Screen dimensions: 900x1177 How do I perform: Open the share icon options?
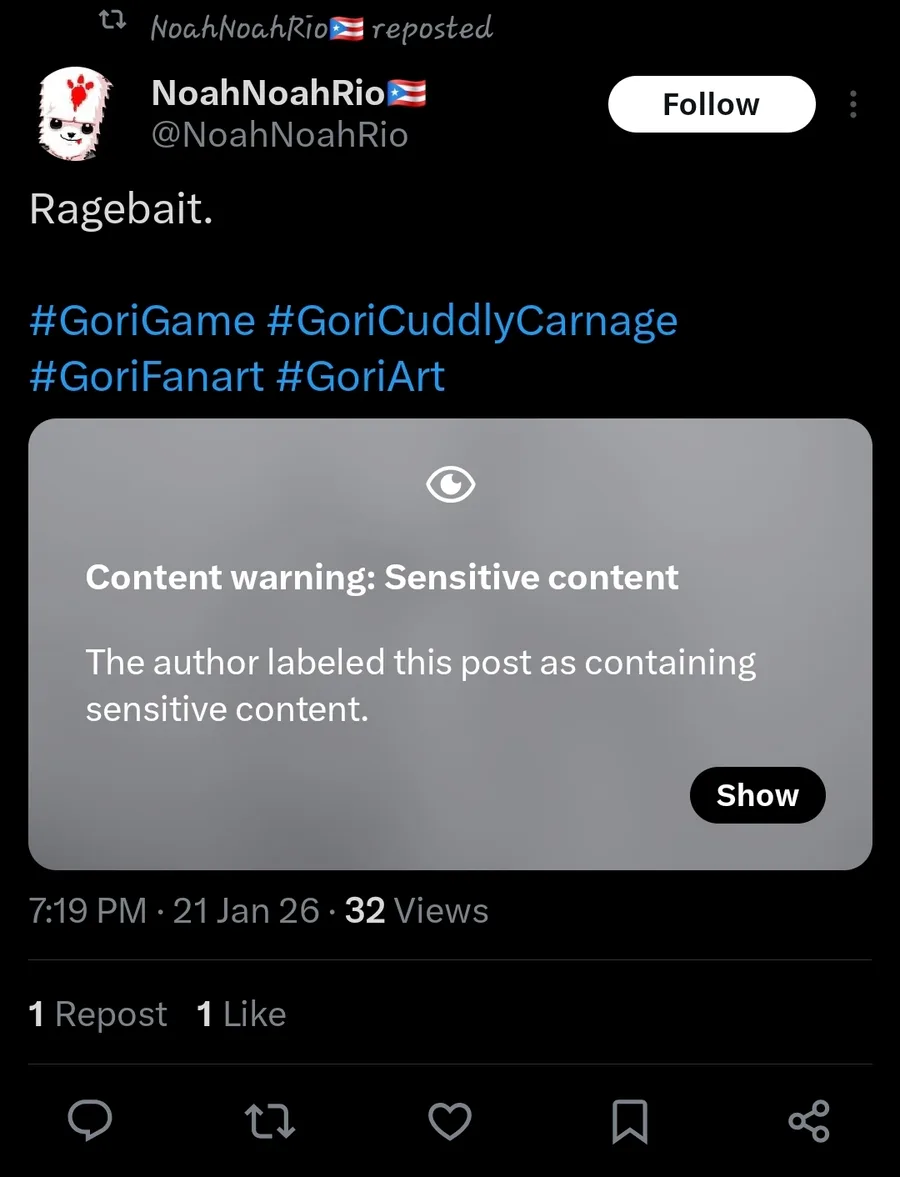pyautogui.click(x=809, y=1120)
